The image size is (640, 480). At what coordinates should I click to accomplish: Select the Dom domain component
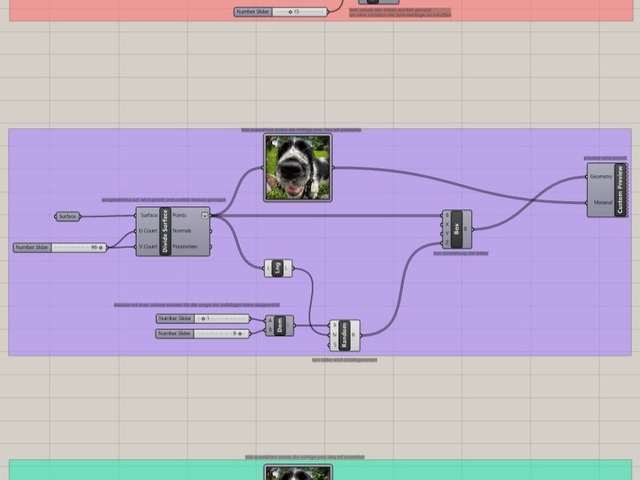click(279, 326)
